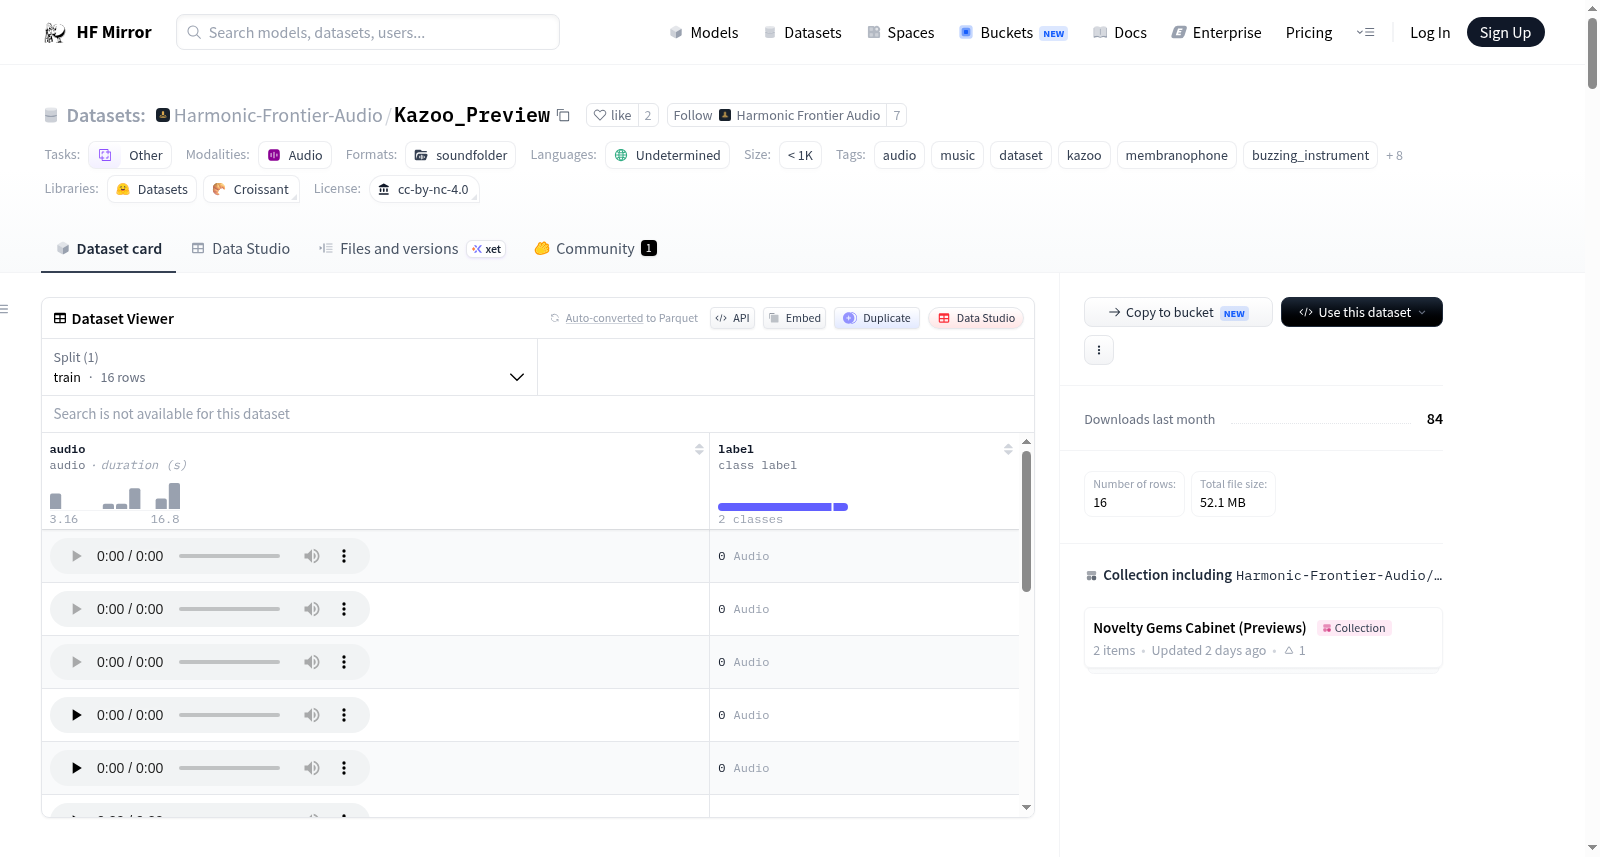This screenshot has height=857, width=1600.
Task: Like the Kazoo_Preview dataset
Action: pyautogui.click(x=613, y=115)
